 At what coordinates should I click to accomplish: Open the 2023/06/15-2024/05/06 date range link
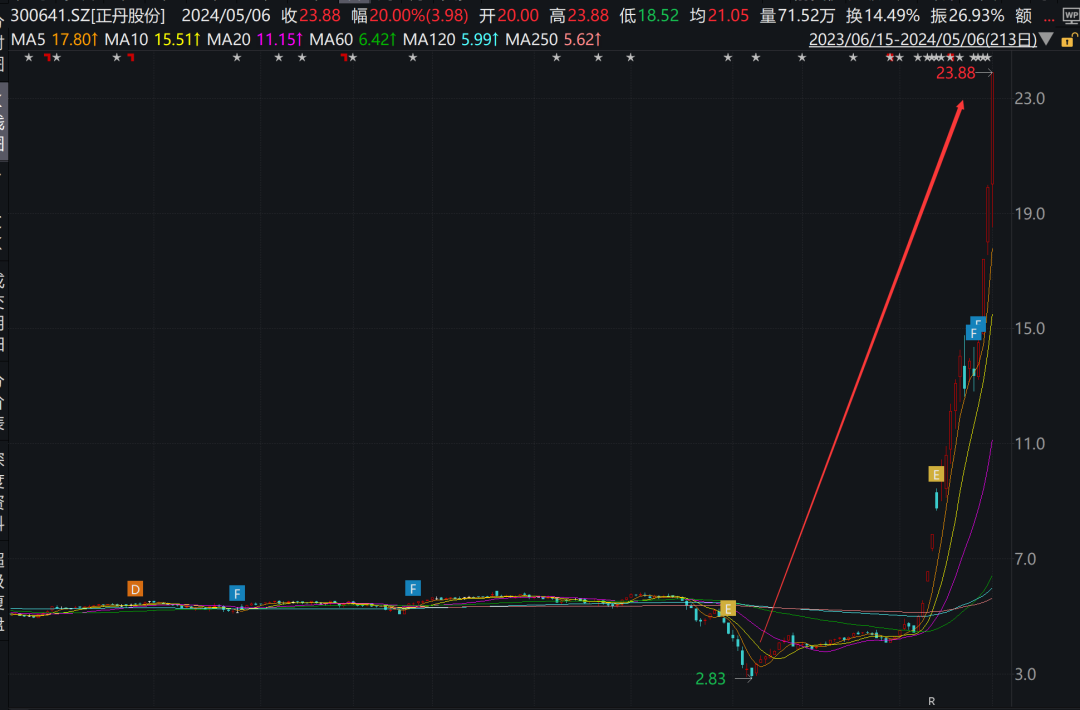point(922,39)
